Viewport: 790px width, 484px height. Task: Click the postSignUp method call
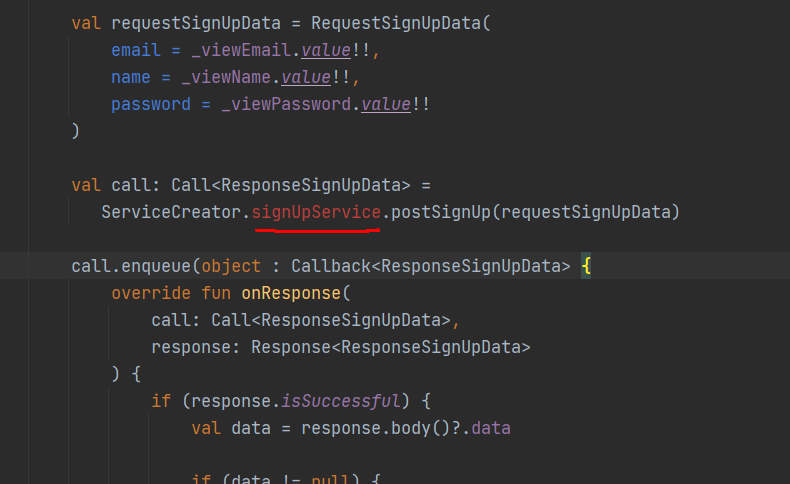(441, 212)
